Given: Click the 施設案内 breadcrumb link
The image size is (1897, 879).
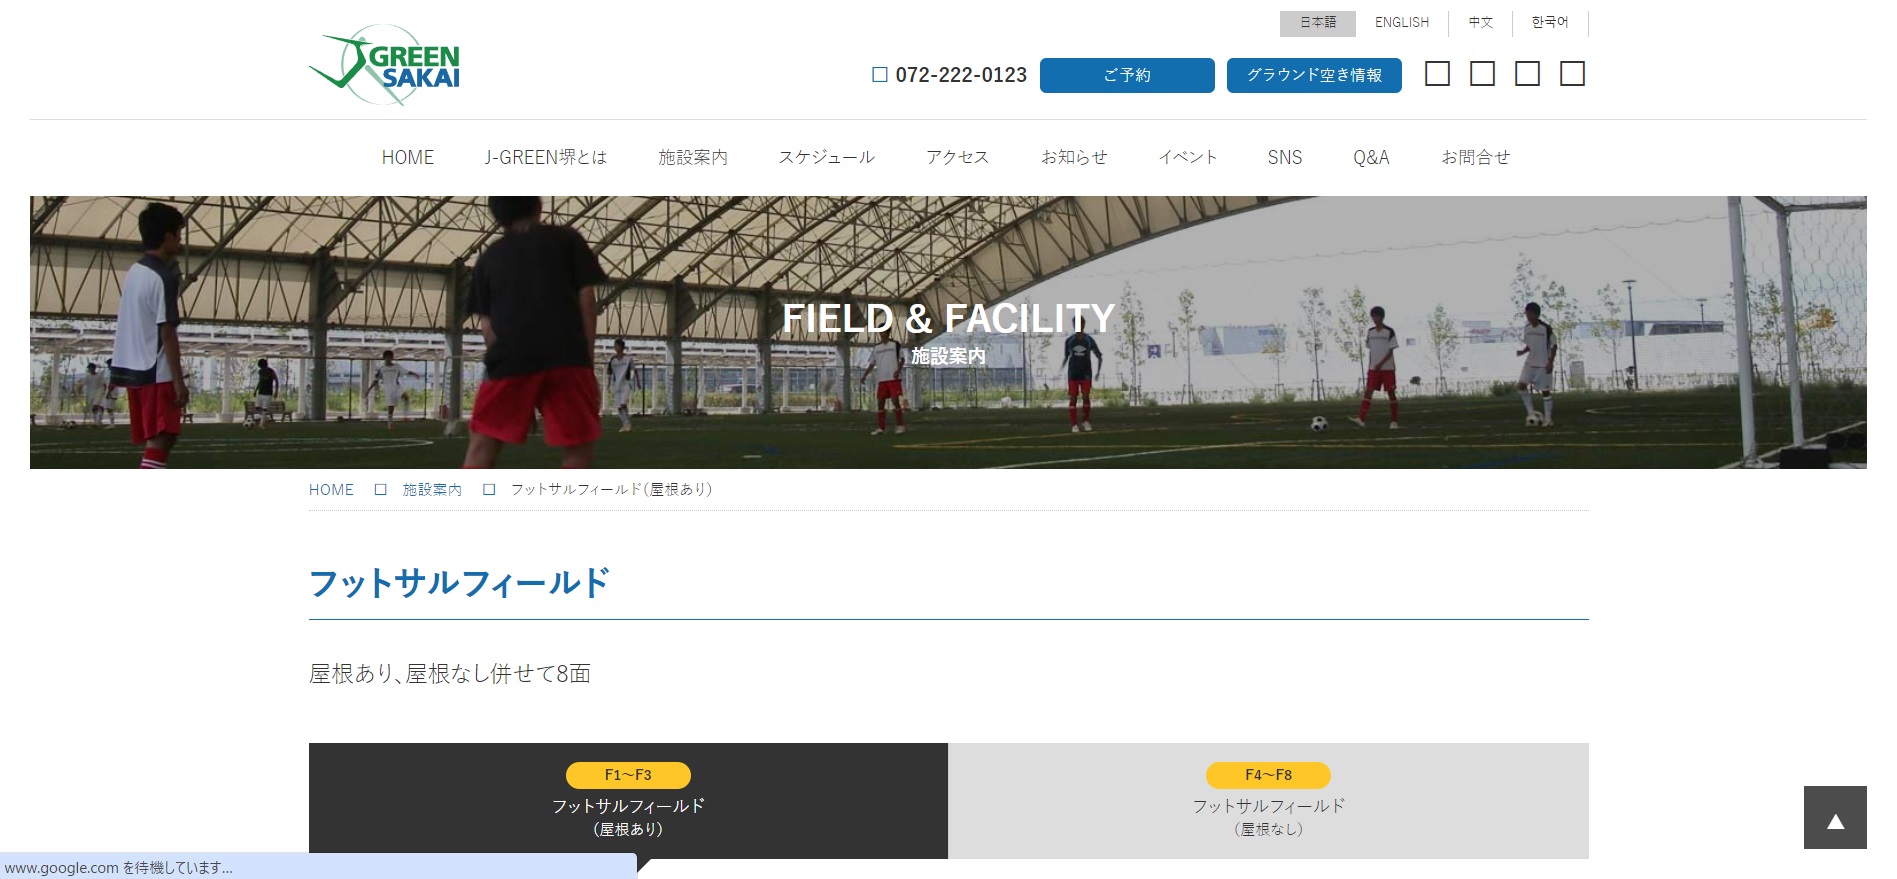Looking at the screenshot, I should 432,490.
